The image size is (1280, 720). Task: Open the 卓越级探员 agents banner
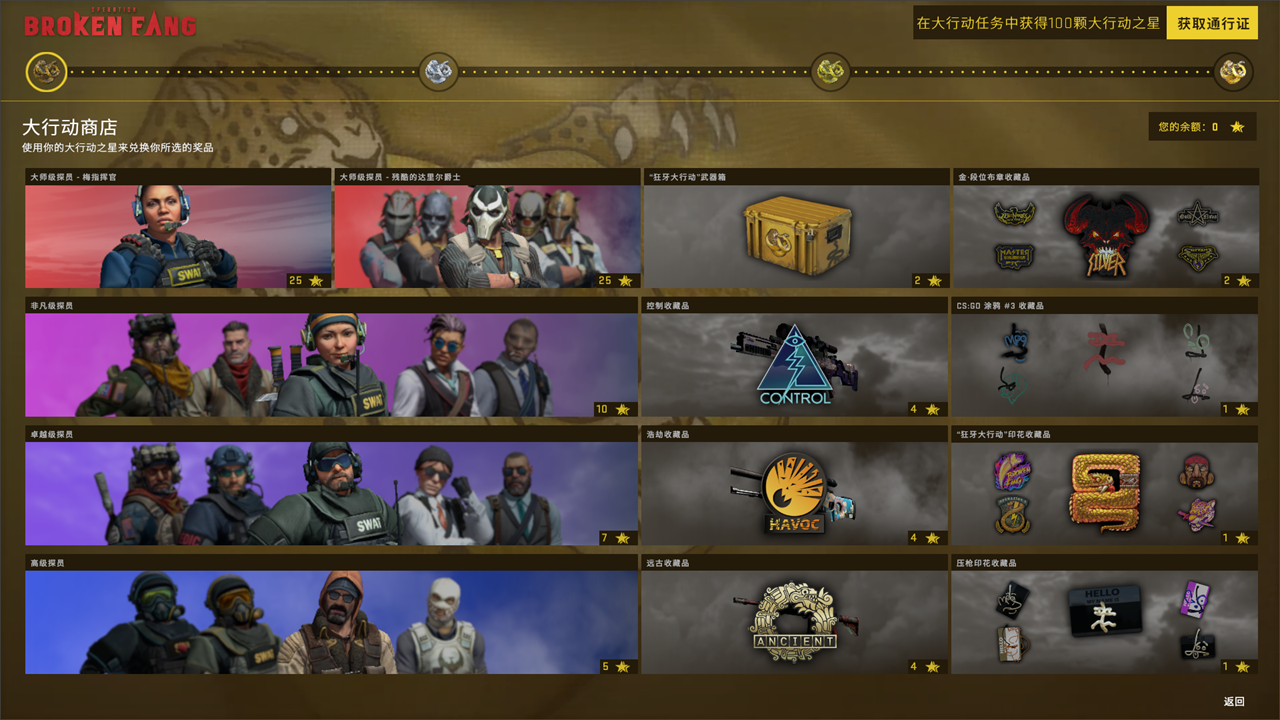(332, 486)
